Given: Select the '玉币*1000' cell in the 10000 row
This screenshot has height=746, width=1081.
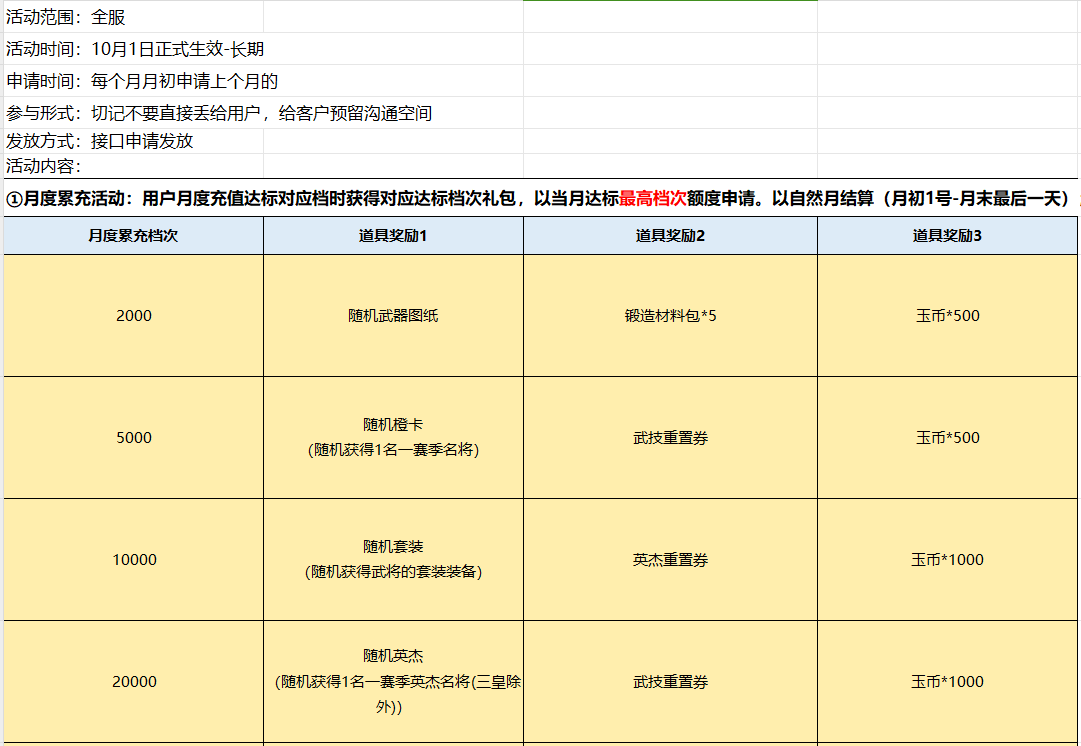Looking at the screenshot, I should [948, 560].
